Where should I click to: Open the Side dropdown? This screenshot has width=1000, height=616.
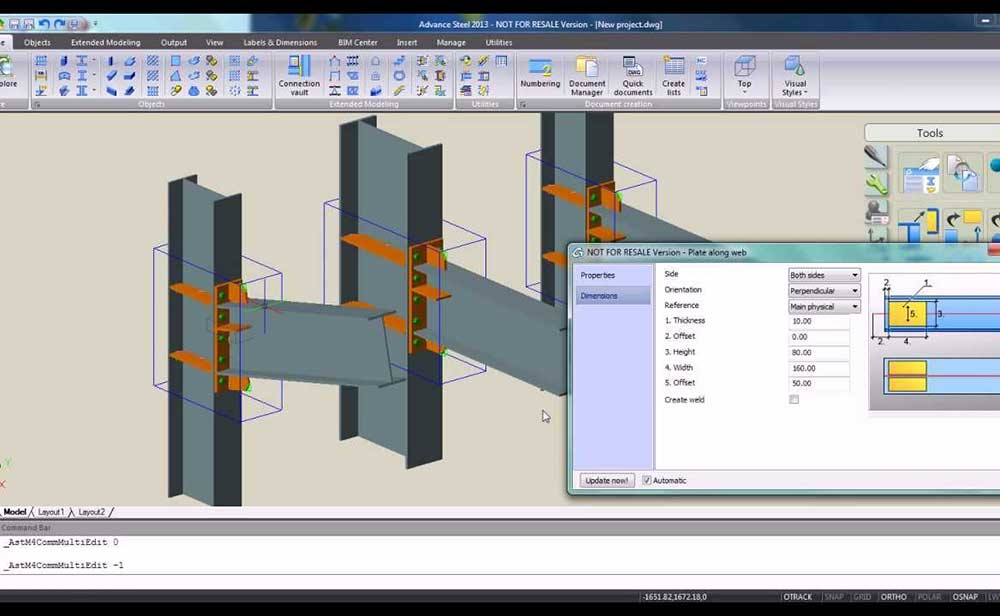(x=824, y=275)
